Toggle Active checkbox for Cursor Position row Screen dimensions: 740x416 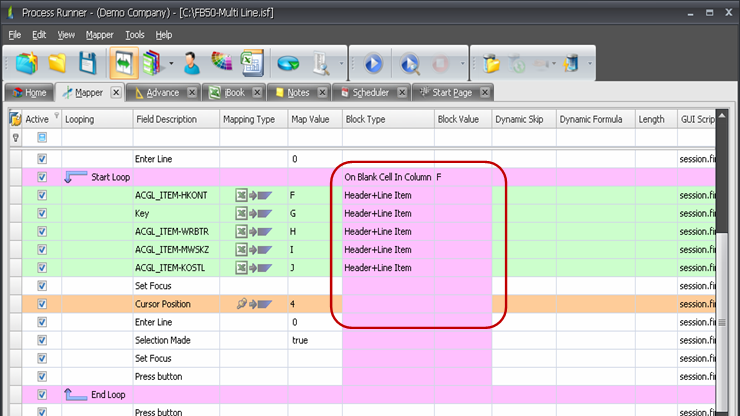(42, 304)
